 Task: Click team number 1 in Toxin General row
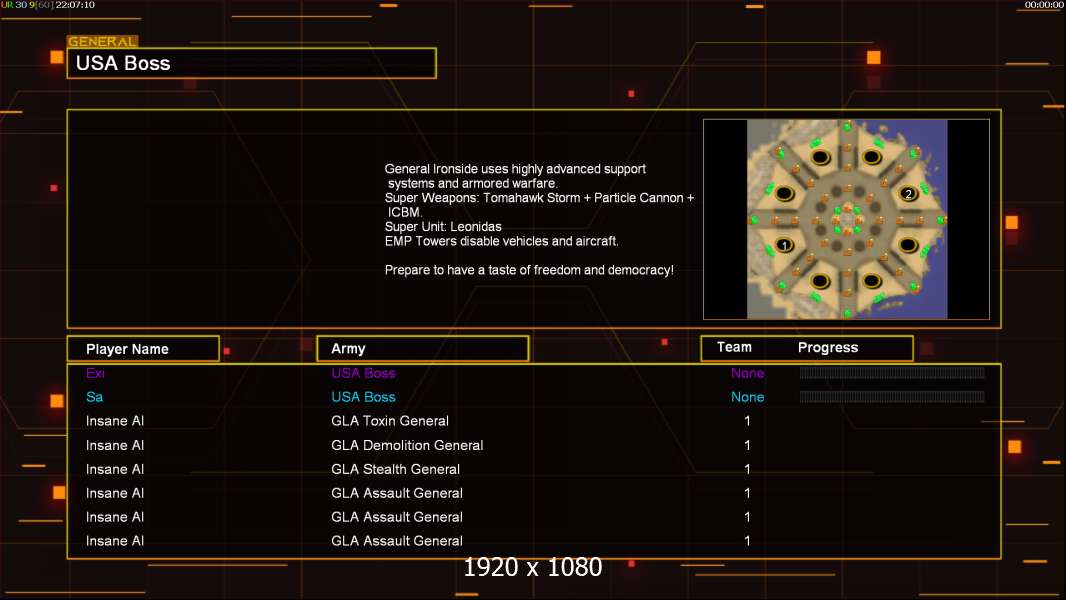pyautogui.click(x=747, y=421)
